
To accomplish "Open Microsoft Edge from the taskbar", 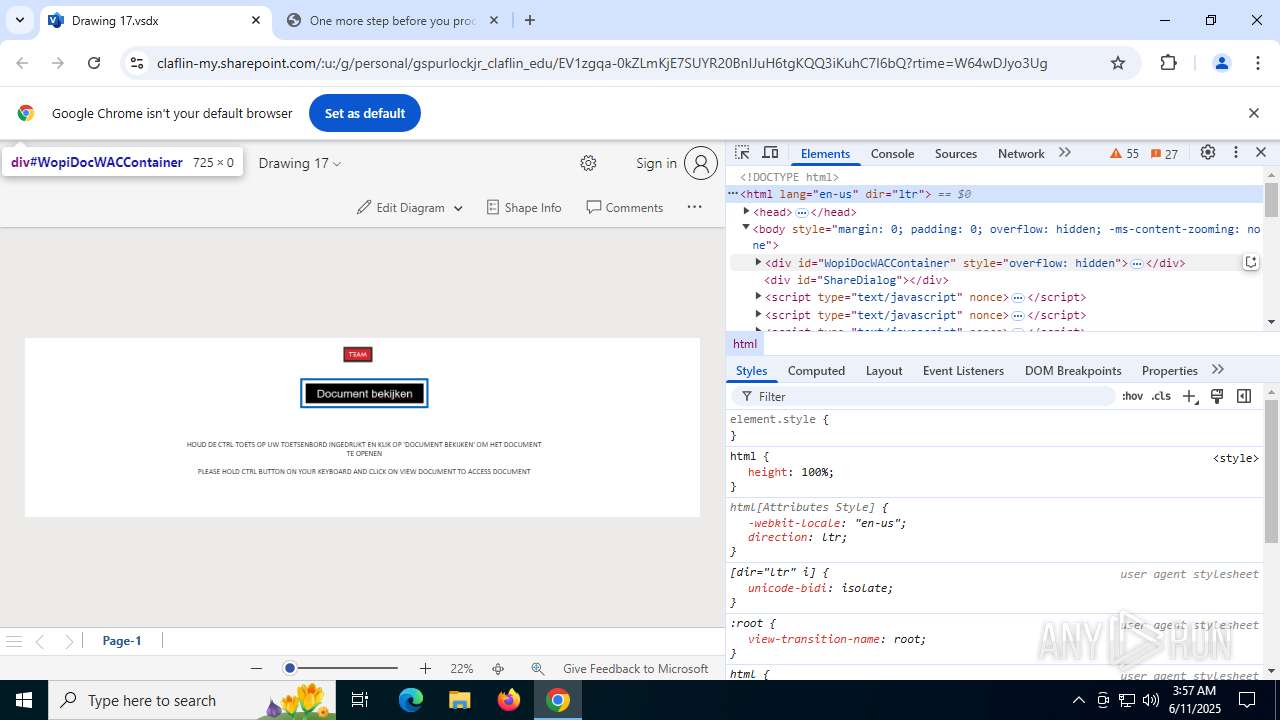I will click(411, 700).
